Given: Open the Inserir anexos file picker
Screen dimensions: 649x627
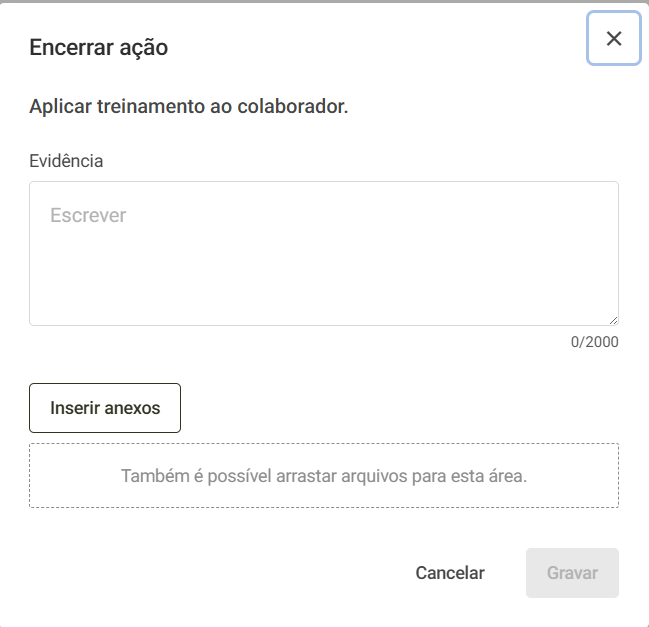Looking at the screenshot, I should pos(105,408).
